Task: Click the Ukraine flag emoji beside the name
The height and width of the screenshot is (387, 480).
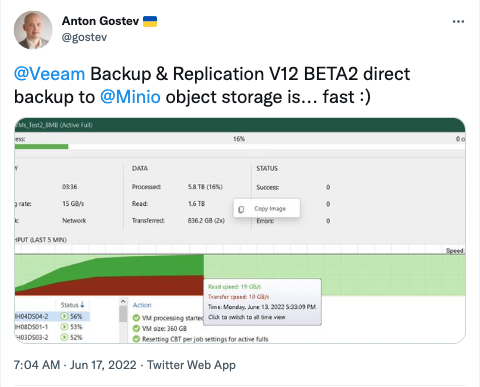Action: pyautogui.click(x=150, y=21)
